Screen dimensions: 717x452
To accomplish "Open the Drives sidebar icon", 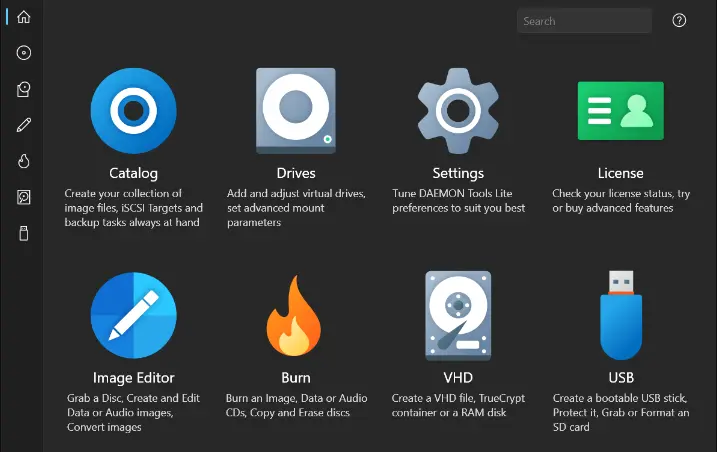I will (24, 89).
